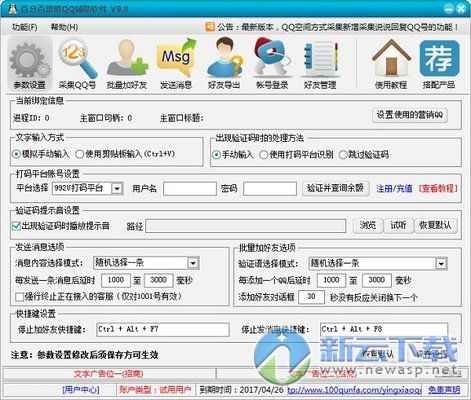
Task: Expand the 平台选择 dropdown
Action: click(x=117, y=189)
